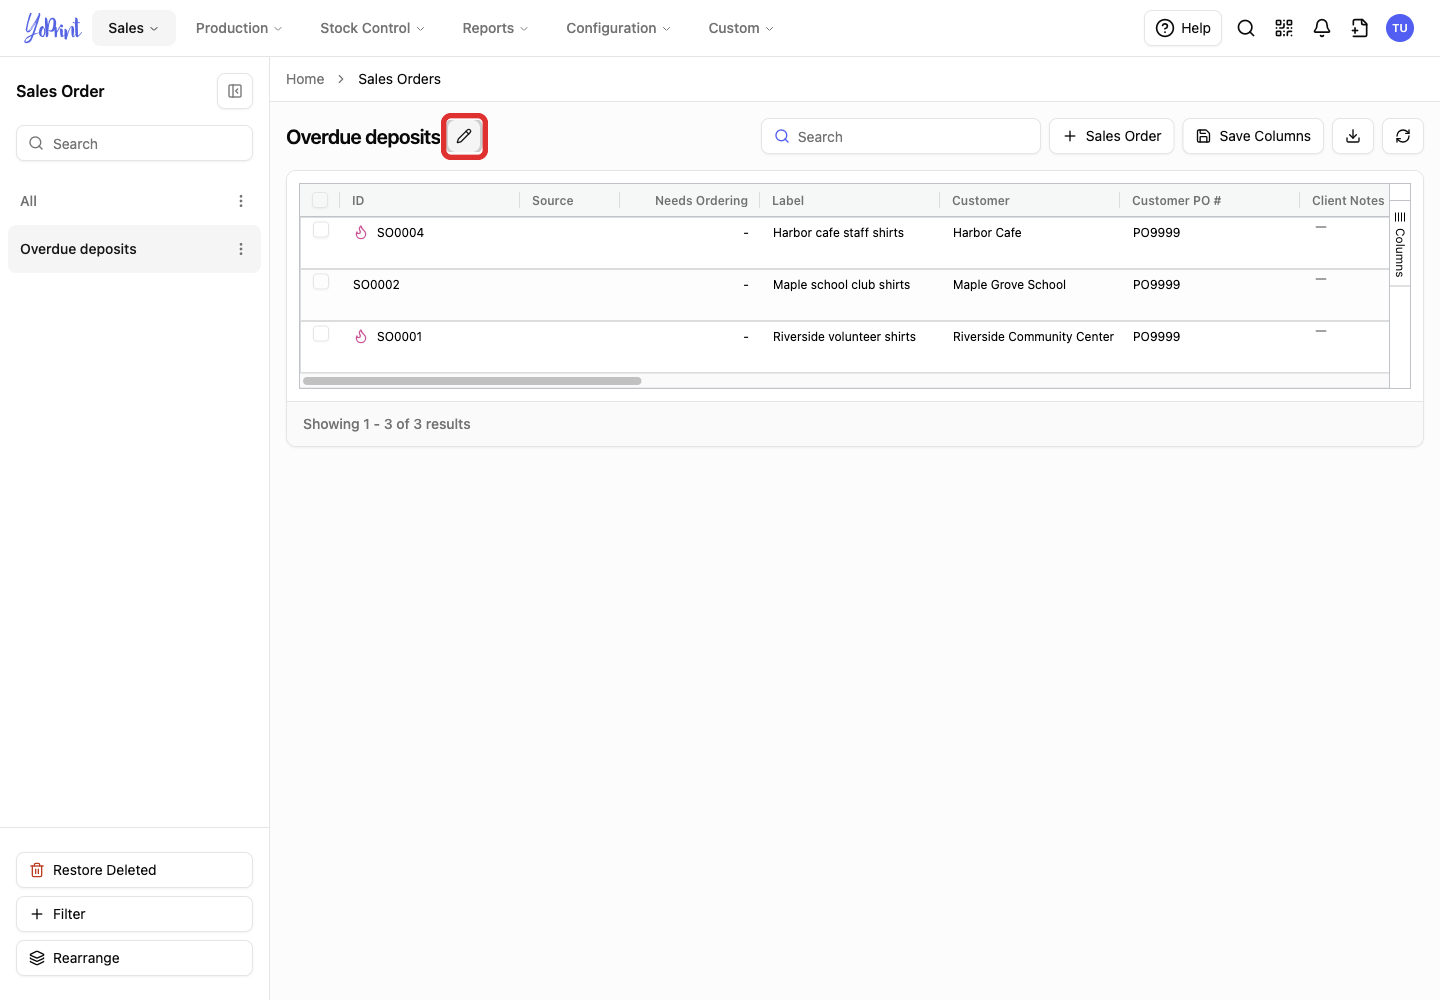This screenshot has height=1000, width=1440.
Task: Select the SO0004 row checkbox
Action: (321, 230)
